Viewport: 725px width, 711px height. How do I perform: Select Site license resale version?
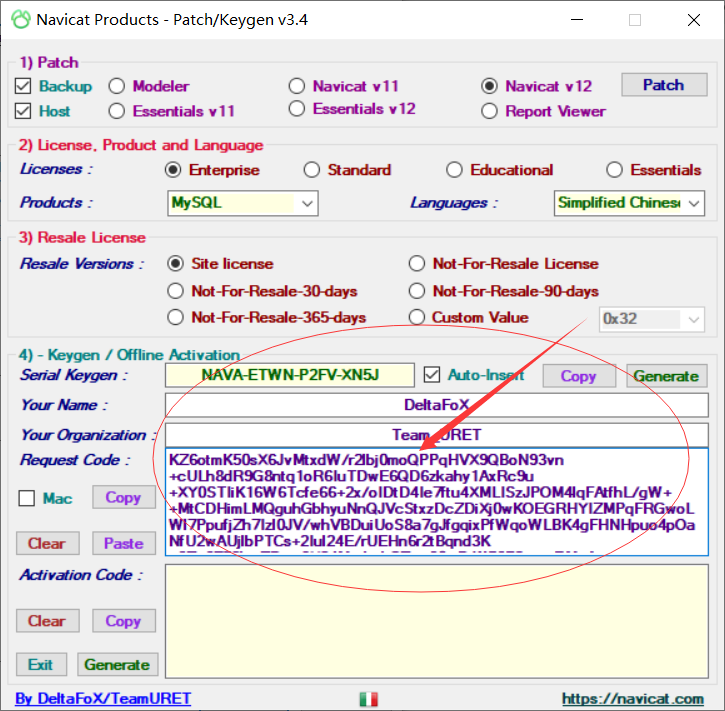[175, 264]
